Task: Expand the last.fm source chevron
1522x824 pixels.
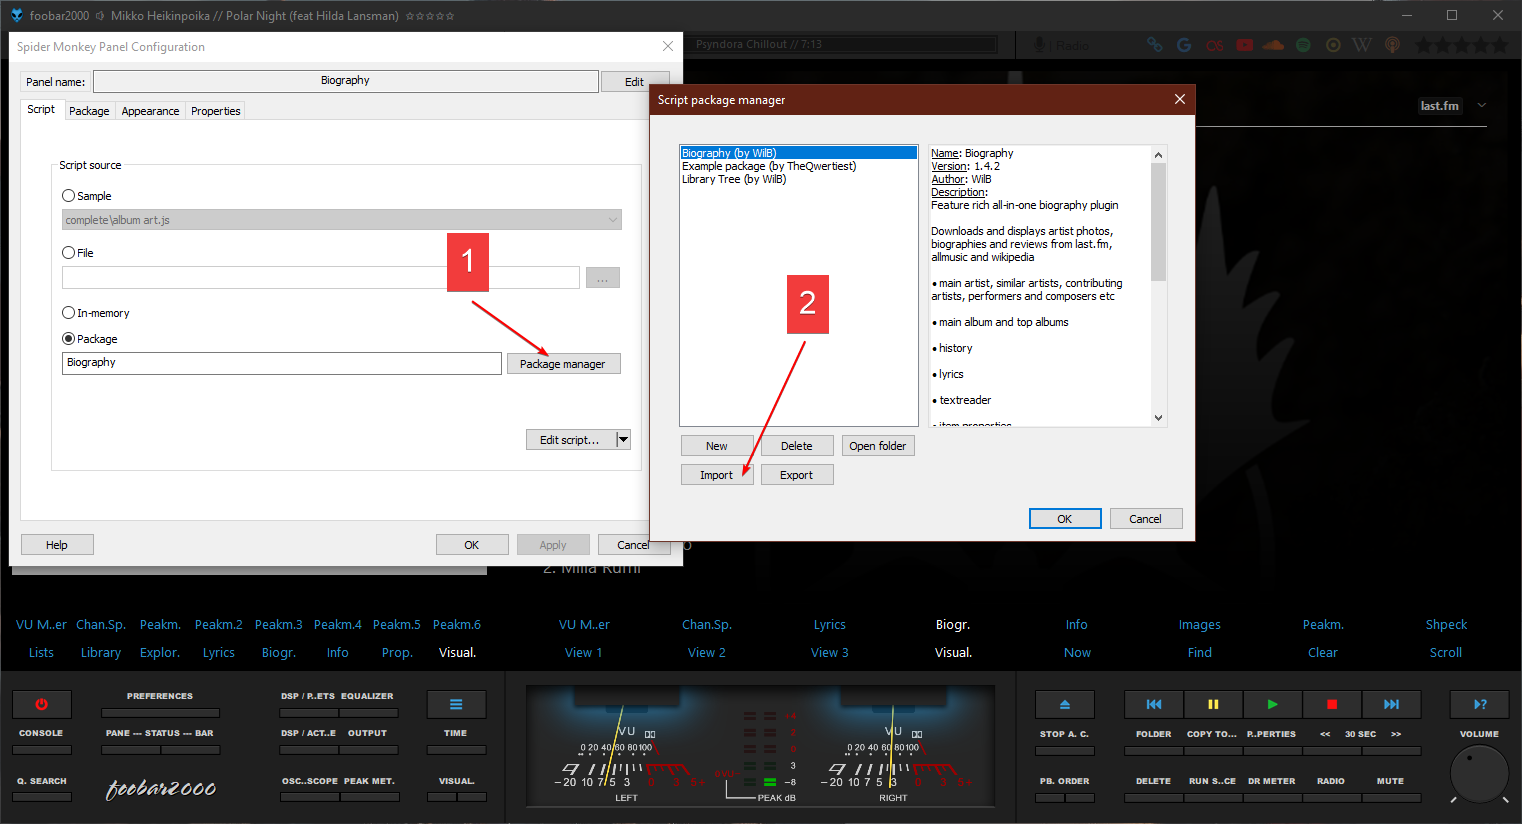Action: (x=1482, y=106)
